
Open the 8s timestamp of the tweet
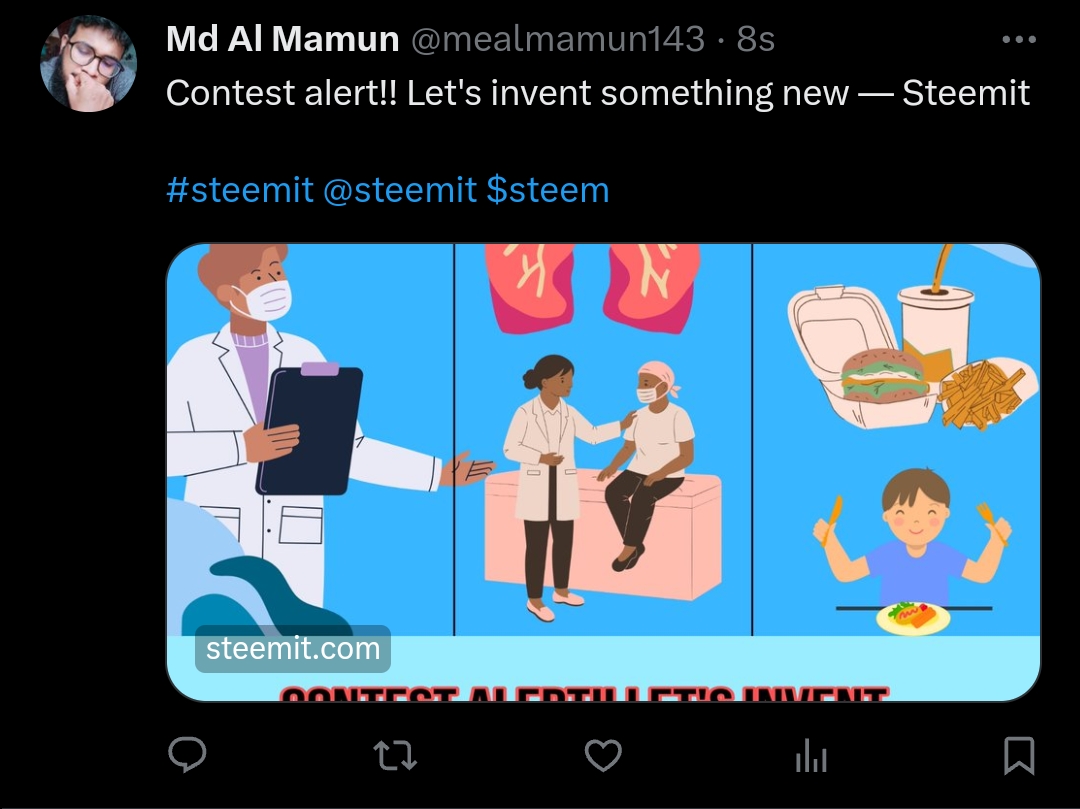[756, 39]
